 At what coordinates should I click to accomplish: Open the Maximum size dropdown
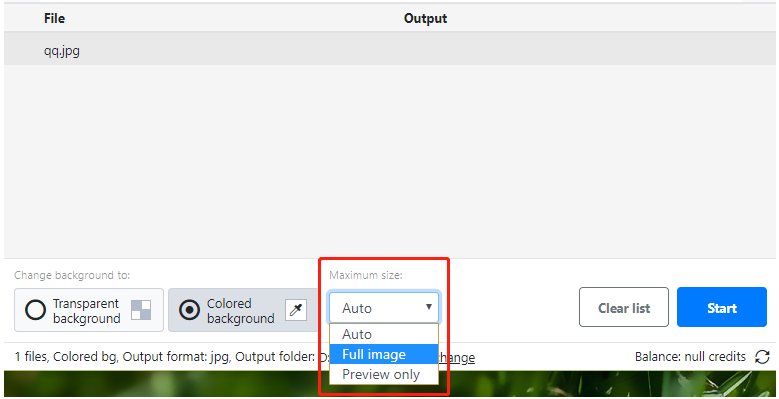[x=384, y=308]
